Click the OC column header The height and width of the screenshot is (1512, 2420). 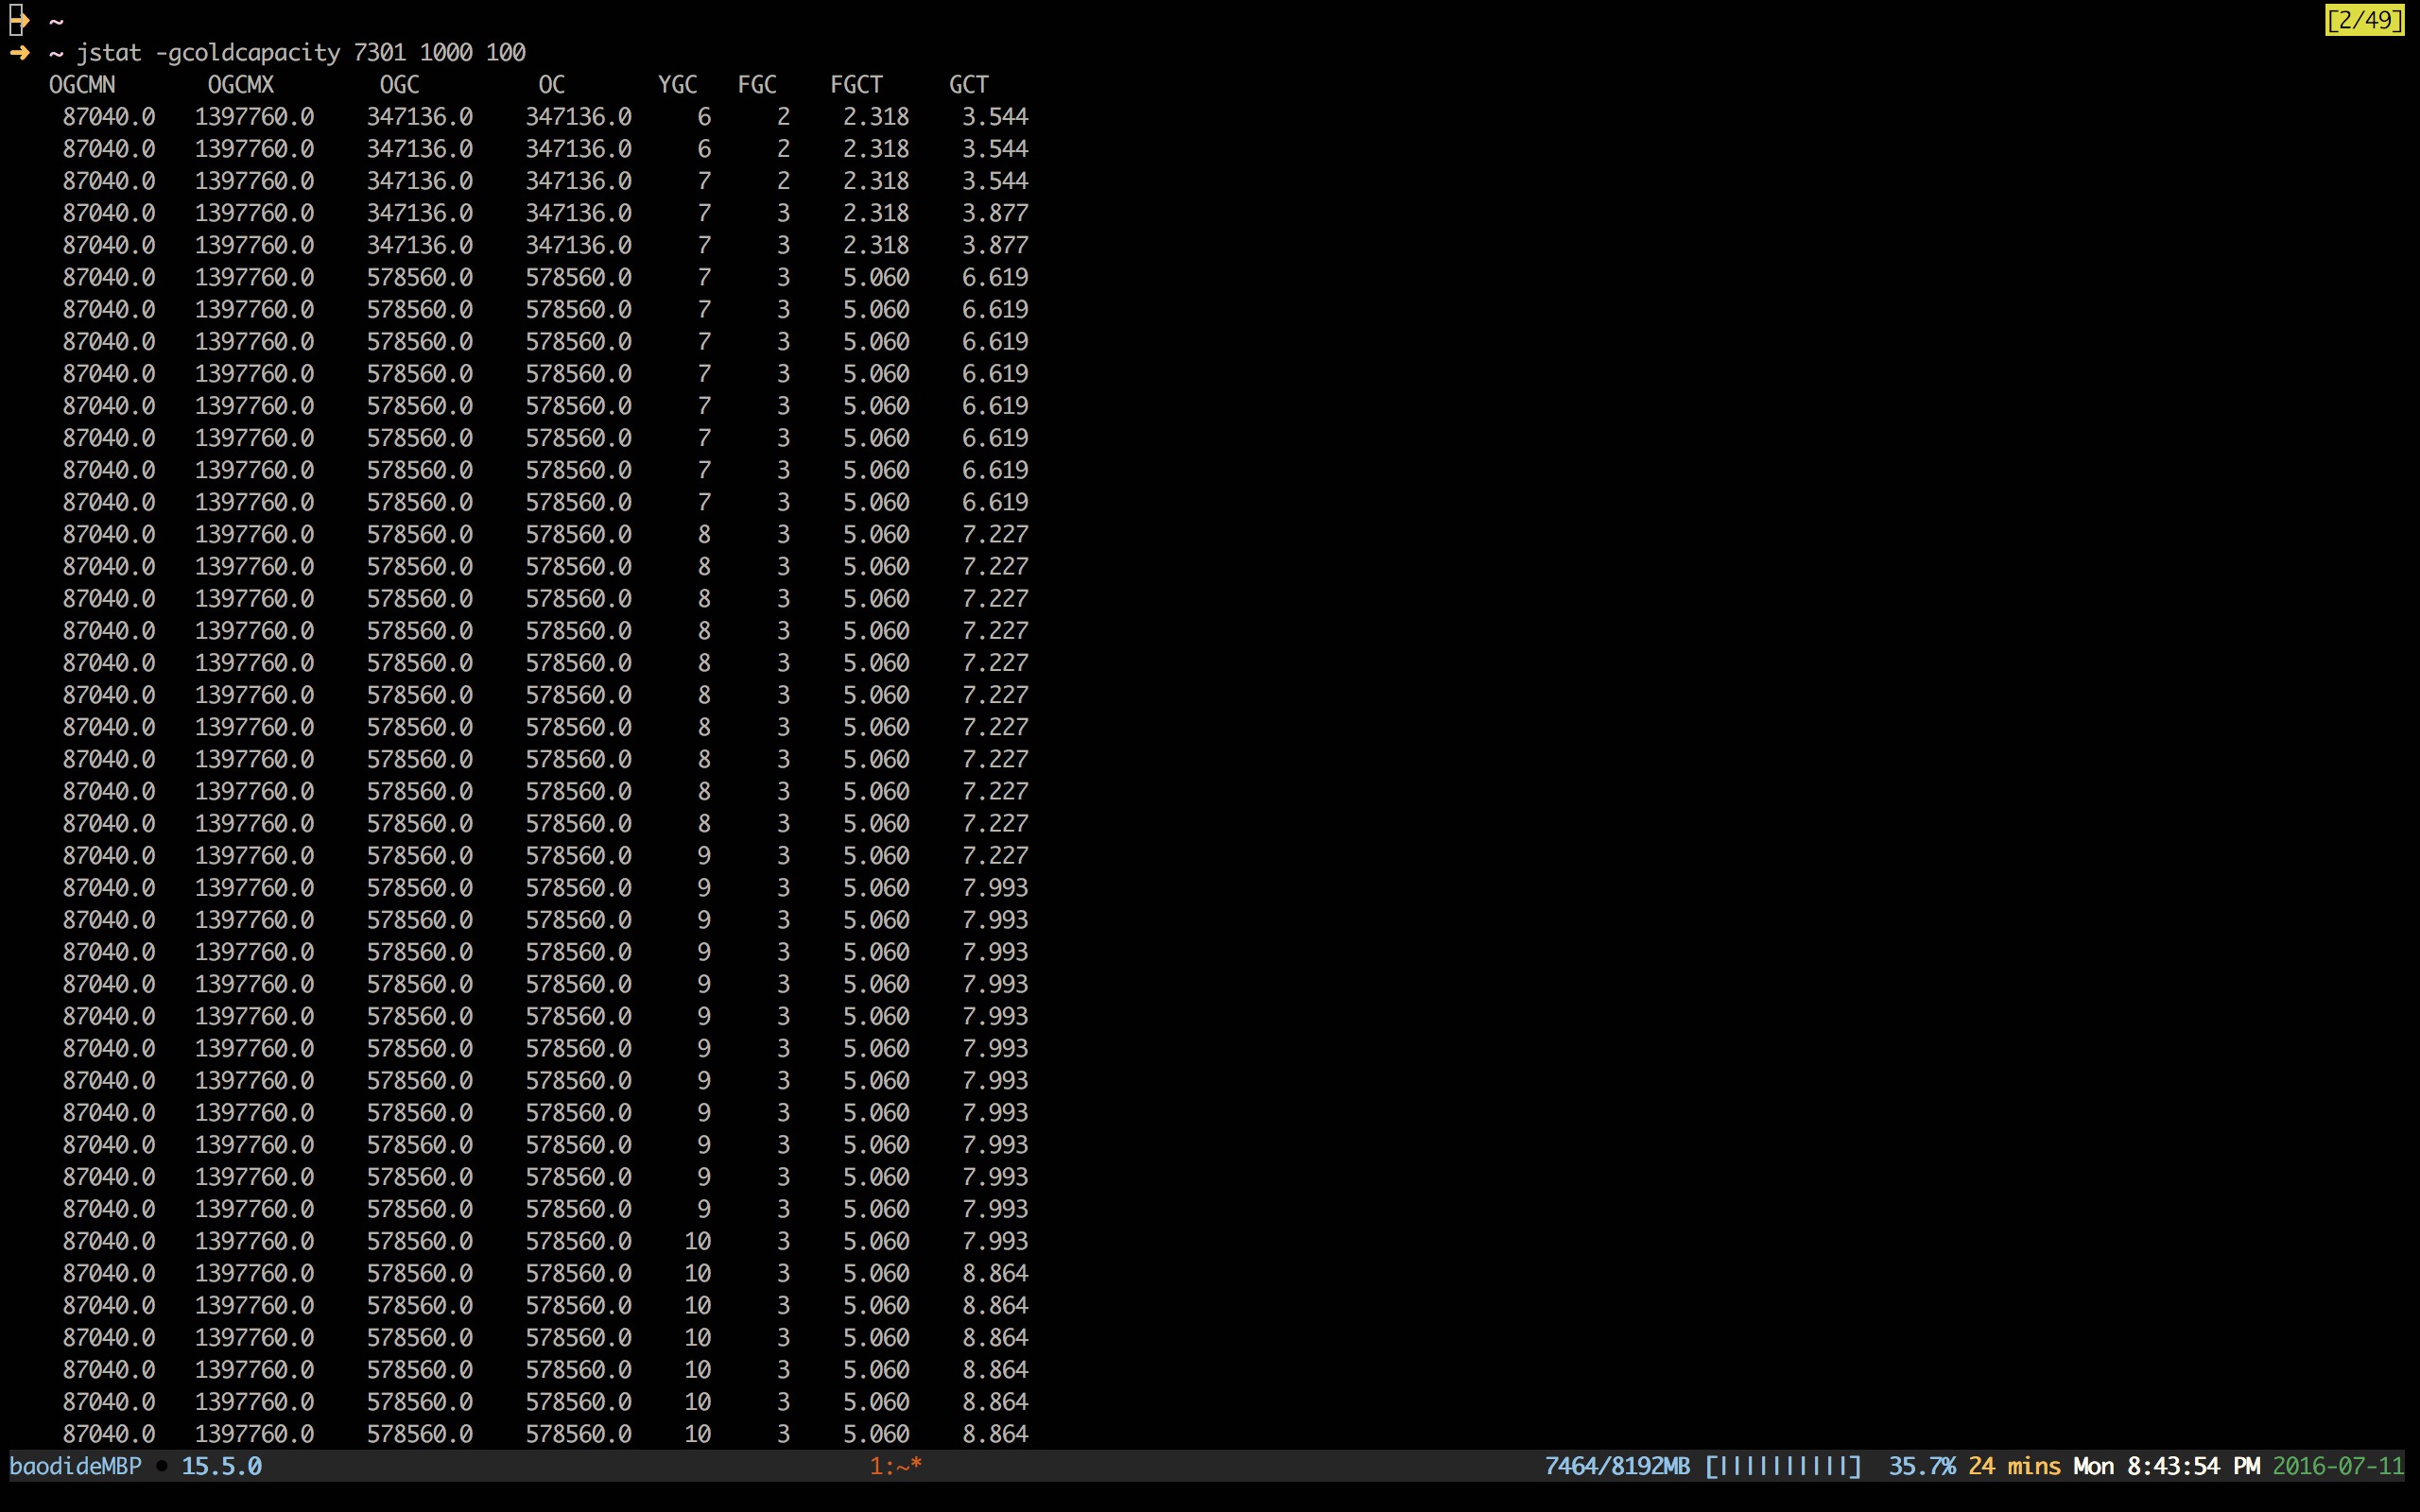click(552, 85)
